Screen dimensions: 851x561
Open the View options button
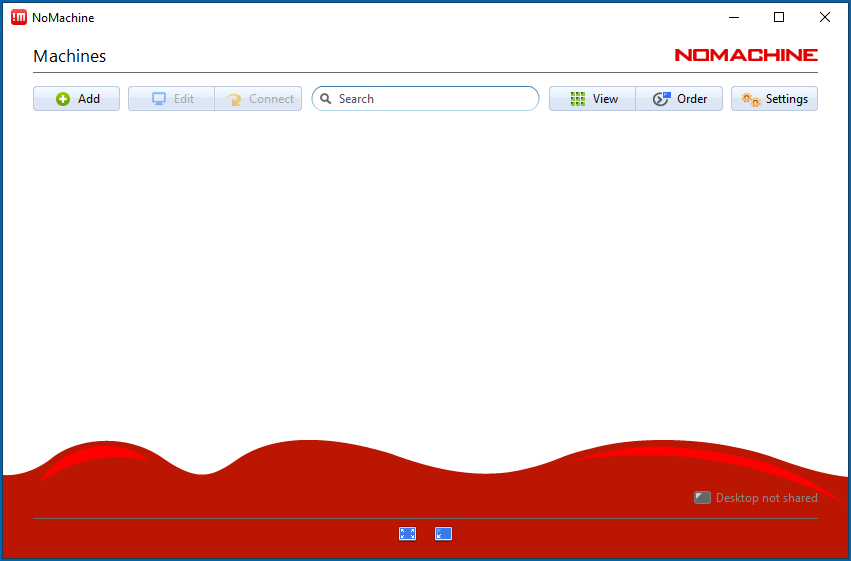592,99
